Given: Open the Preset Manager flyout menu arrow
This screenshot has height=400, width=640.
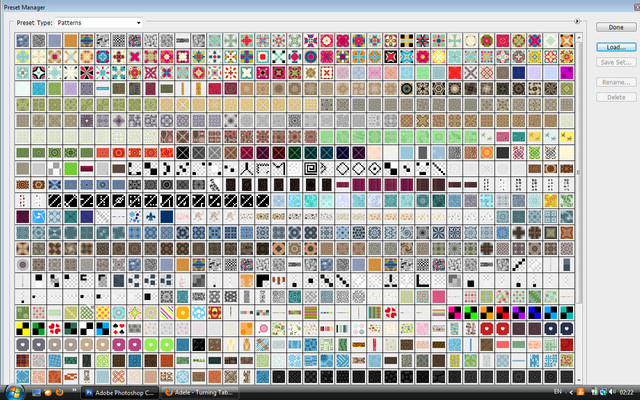Looking at the screenshot, I should click(577, 21).
